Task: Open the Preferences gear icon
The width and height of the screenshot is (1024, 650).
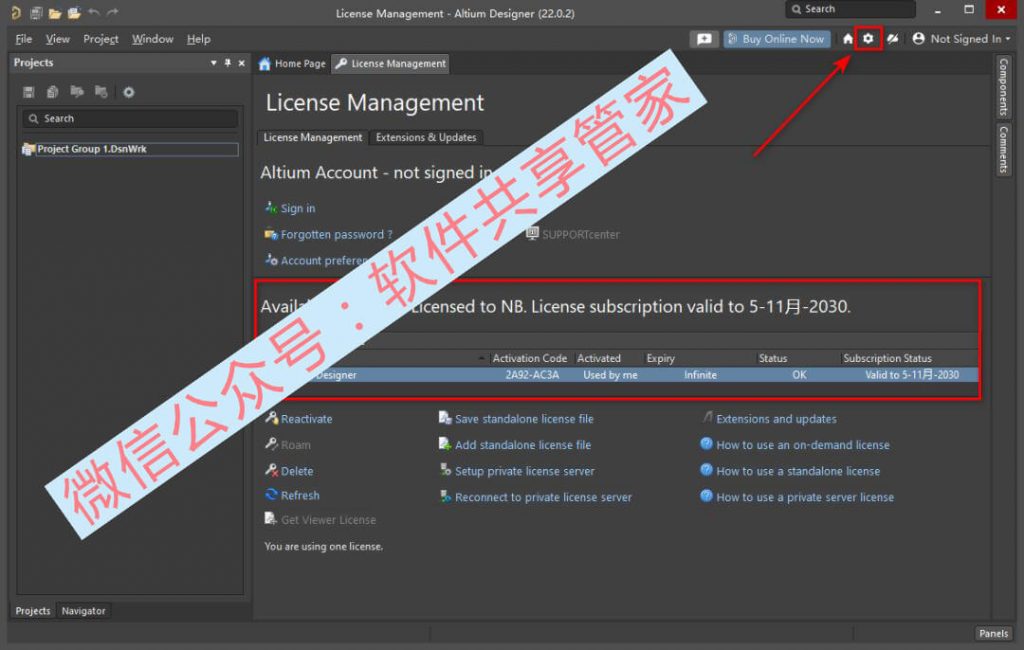Action: [868, 39]
